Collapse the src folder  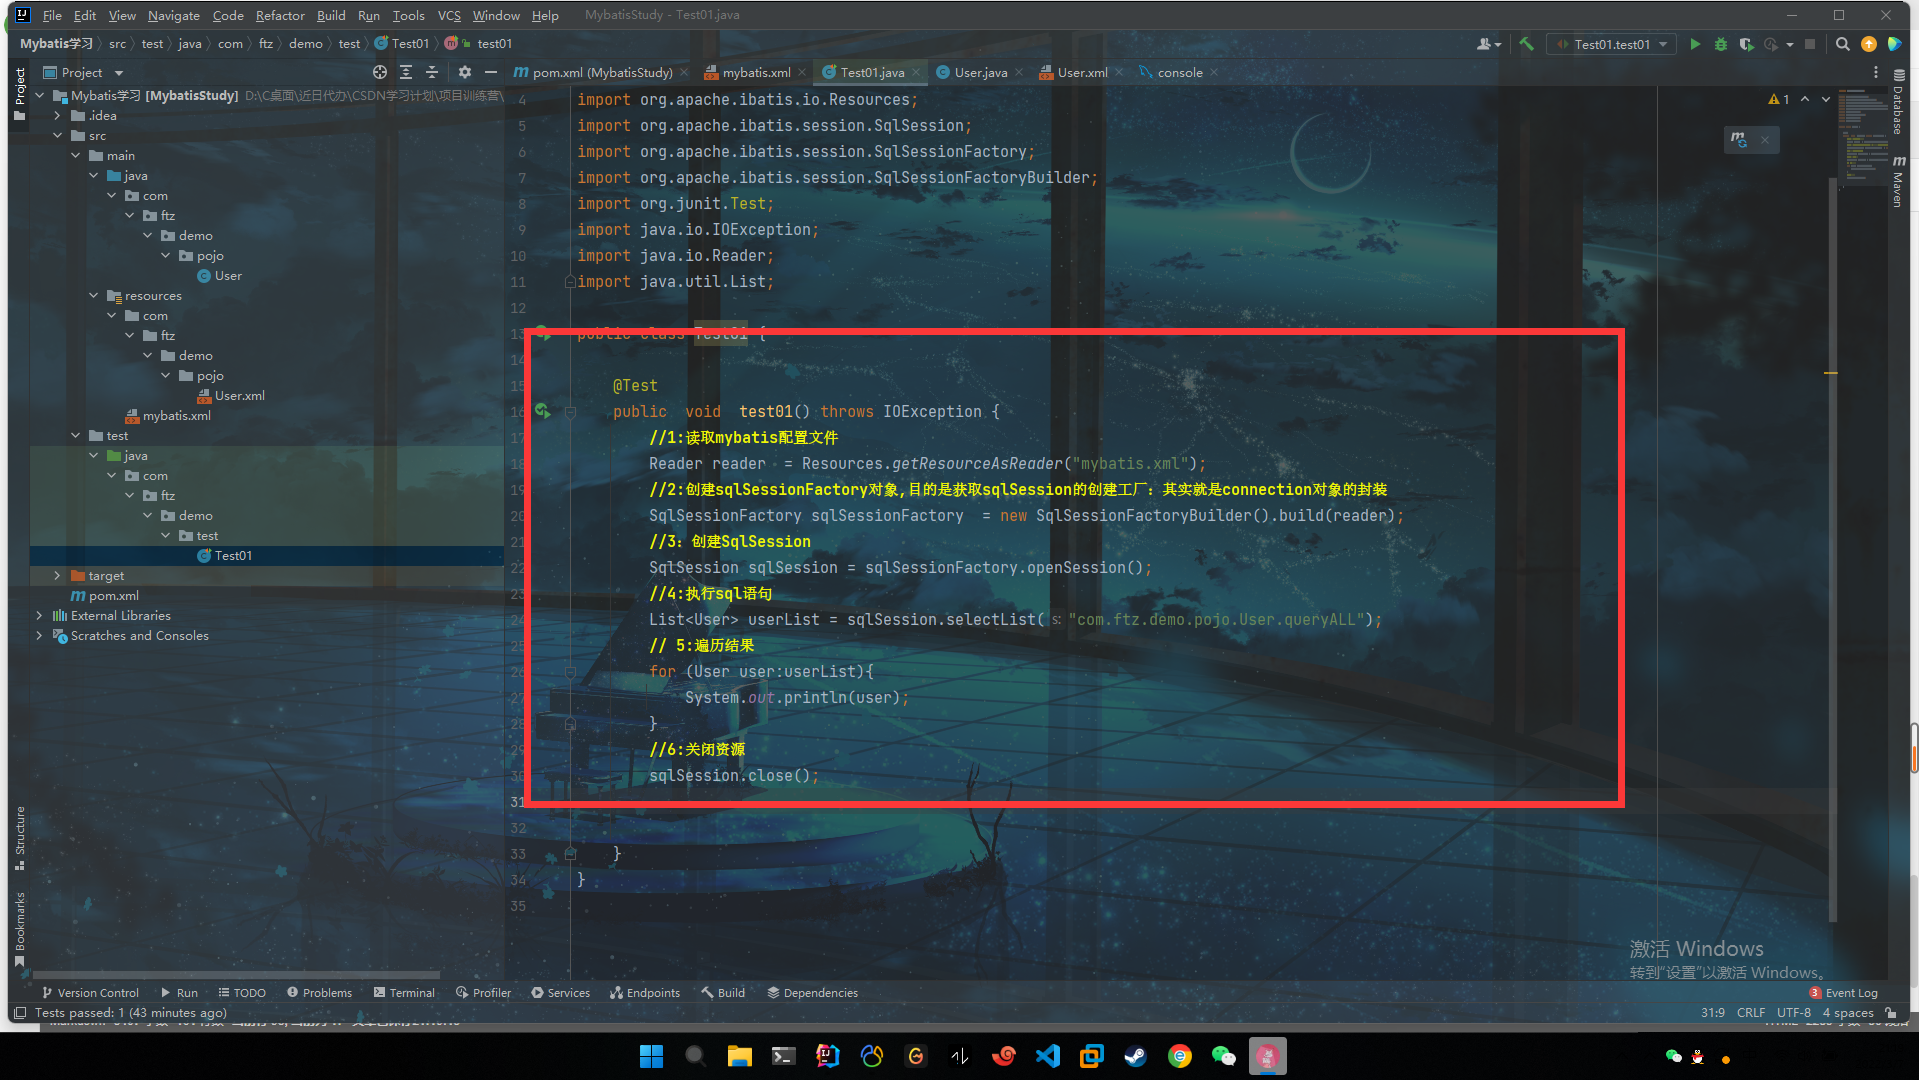click(x=57, y=136)
